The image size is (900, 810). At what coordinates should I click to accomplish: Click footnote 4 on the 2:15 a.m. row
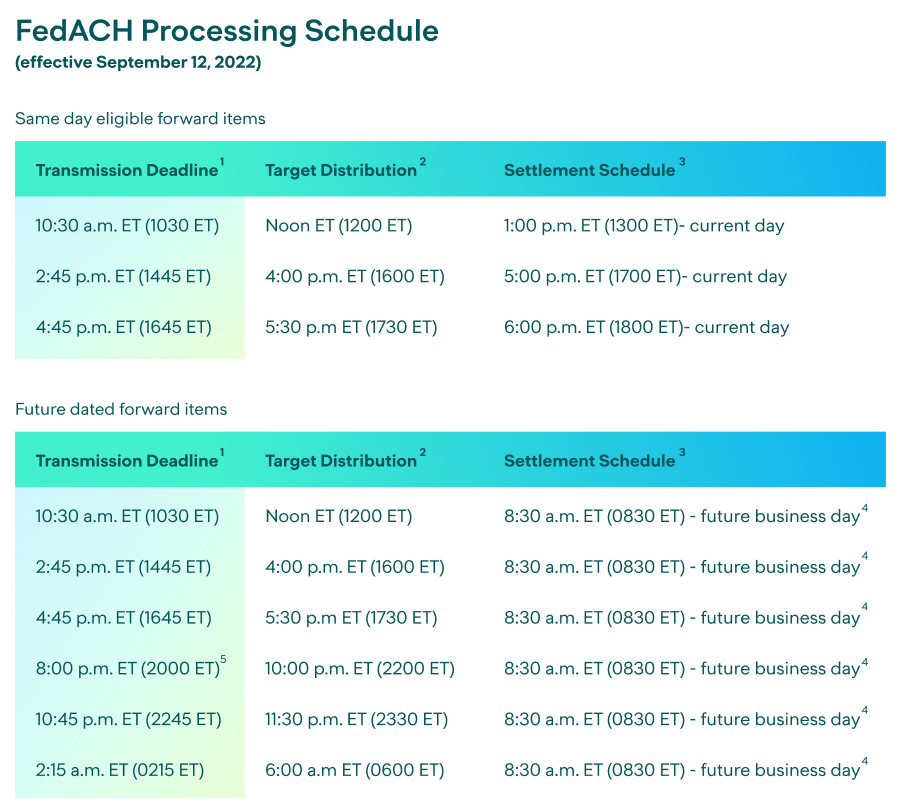click(x=864, y=762)
